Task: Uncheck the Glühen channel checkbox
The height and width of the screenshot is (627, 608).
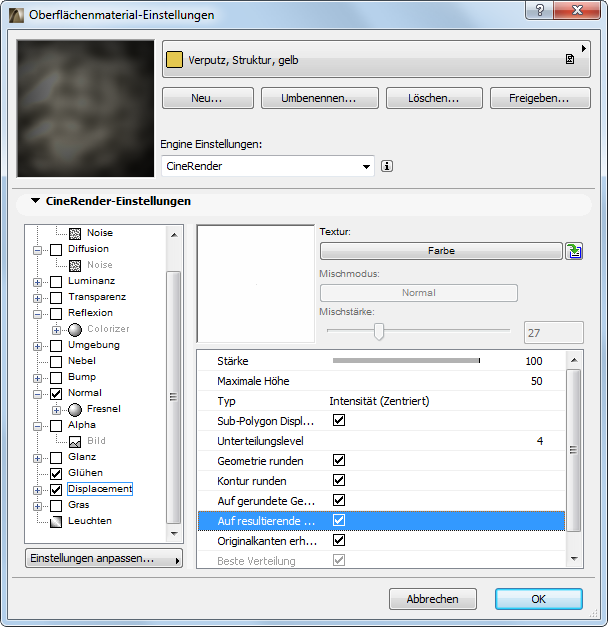Action: (56, 473)
